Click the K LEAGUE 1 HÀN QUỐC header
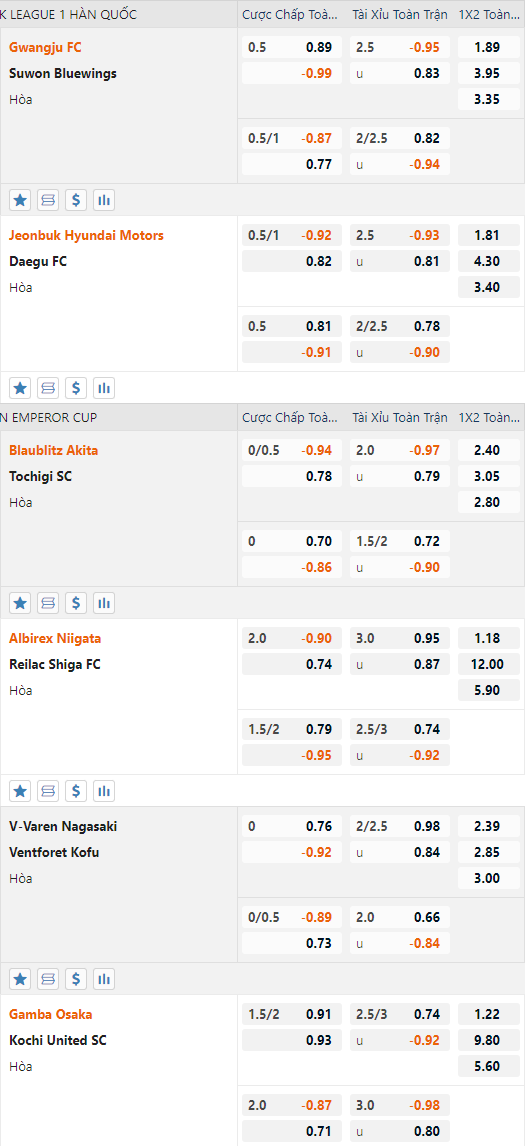The image size is (525, 1146). click(68, 14)
